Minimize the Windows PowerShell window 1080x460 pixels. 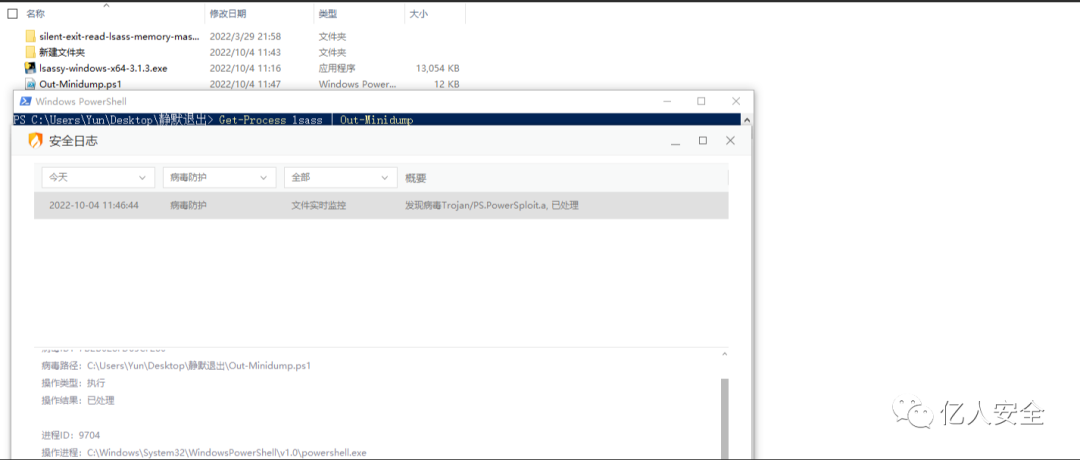pyautogui.click(x=666, y=101)
